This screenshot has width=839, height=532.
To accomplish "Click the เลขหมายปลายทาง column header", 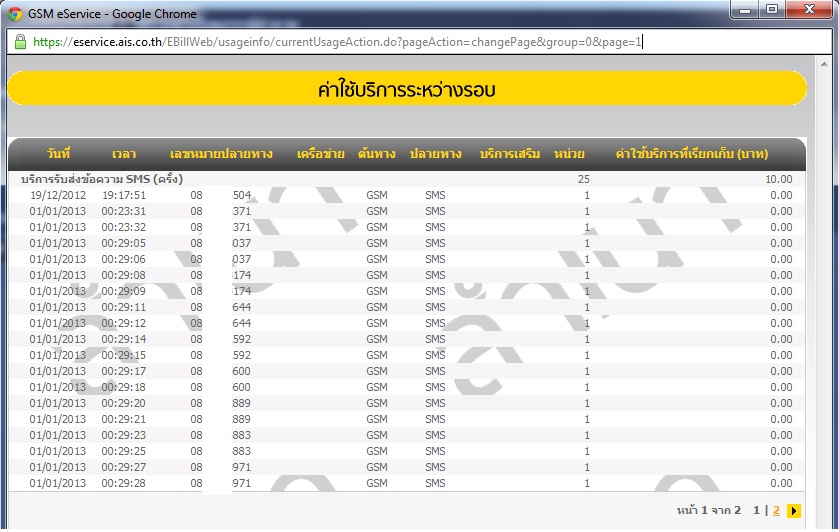I will point(221,154).
